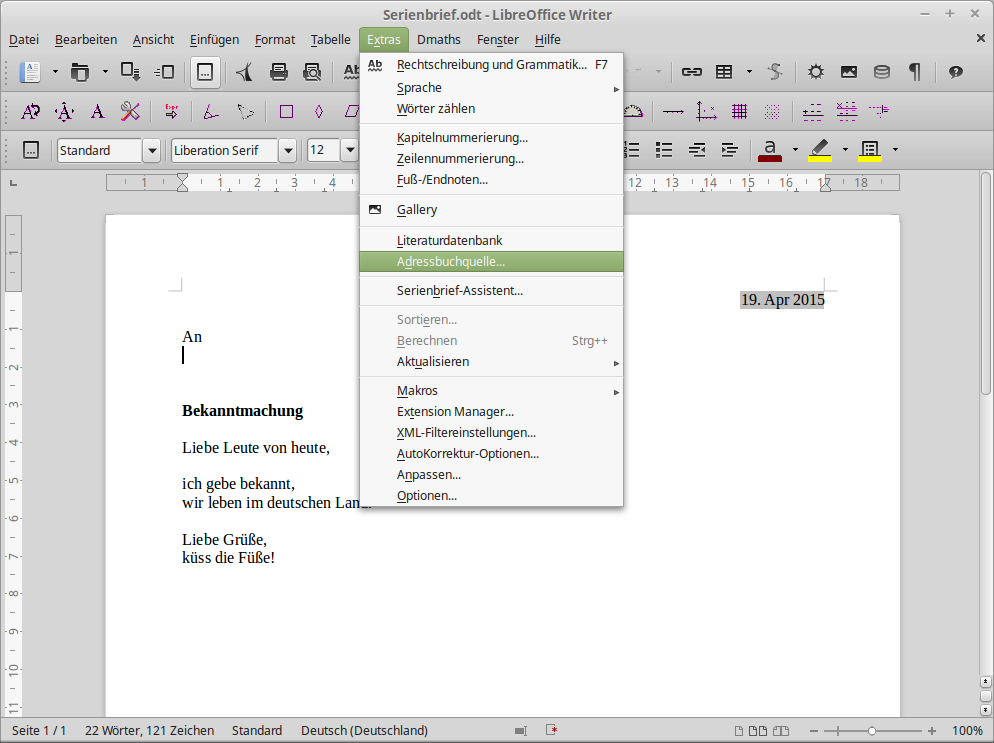The image size is (994, 743).
Task: Toggle the bulleted list button
Action: tap(664, 150)
